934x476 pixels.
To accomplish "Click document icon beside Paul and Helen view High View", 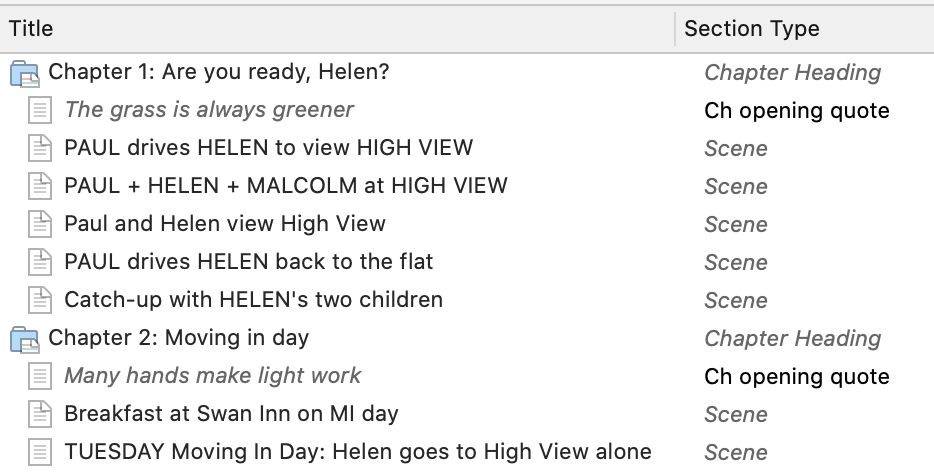I will 40,225.
